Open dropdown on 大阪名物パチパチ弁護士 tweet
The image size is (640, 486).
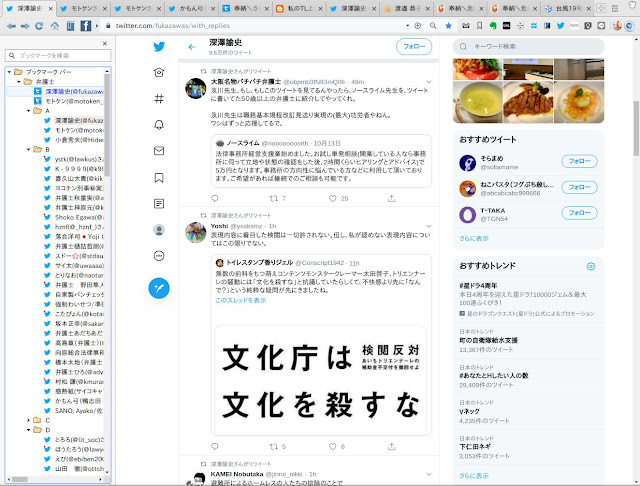(429, 82)
